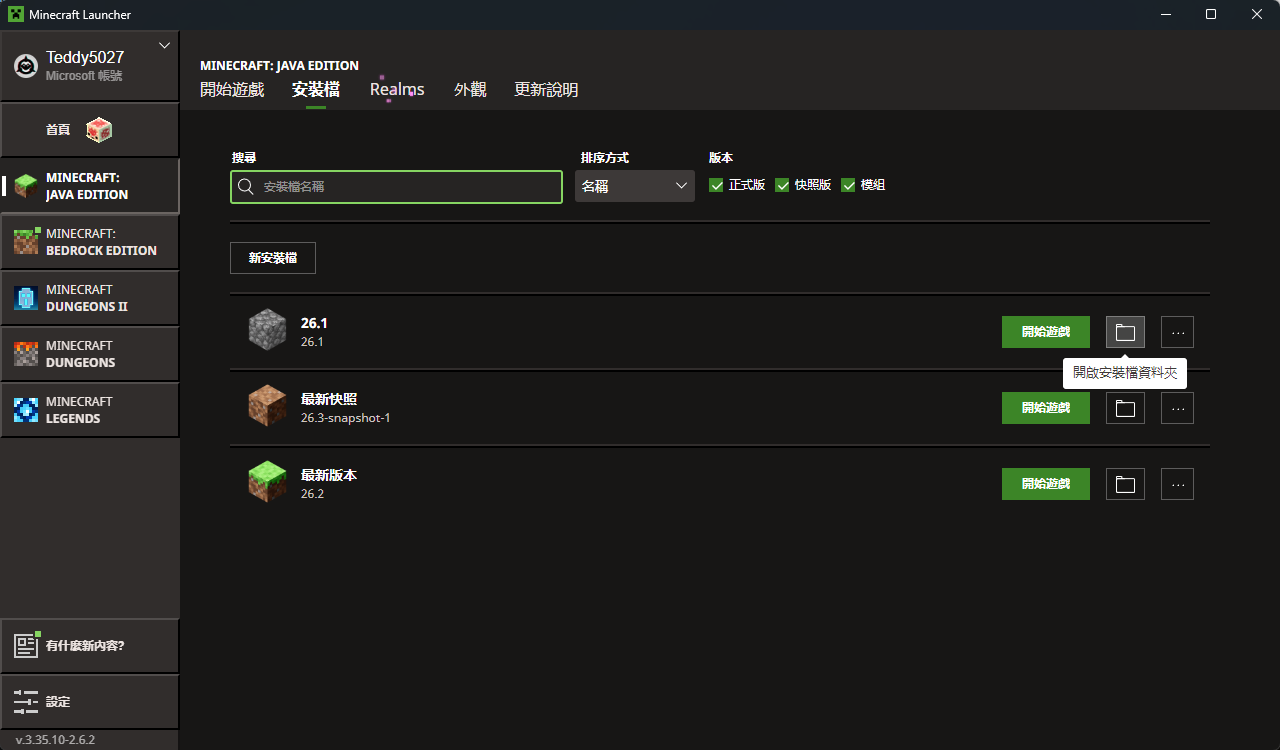This screenshot has width=1280, height=750.
Task: Select the 26.1 installation name text
Action: point(314,323)
